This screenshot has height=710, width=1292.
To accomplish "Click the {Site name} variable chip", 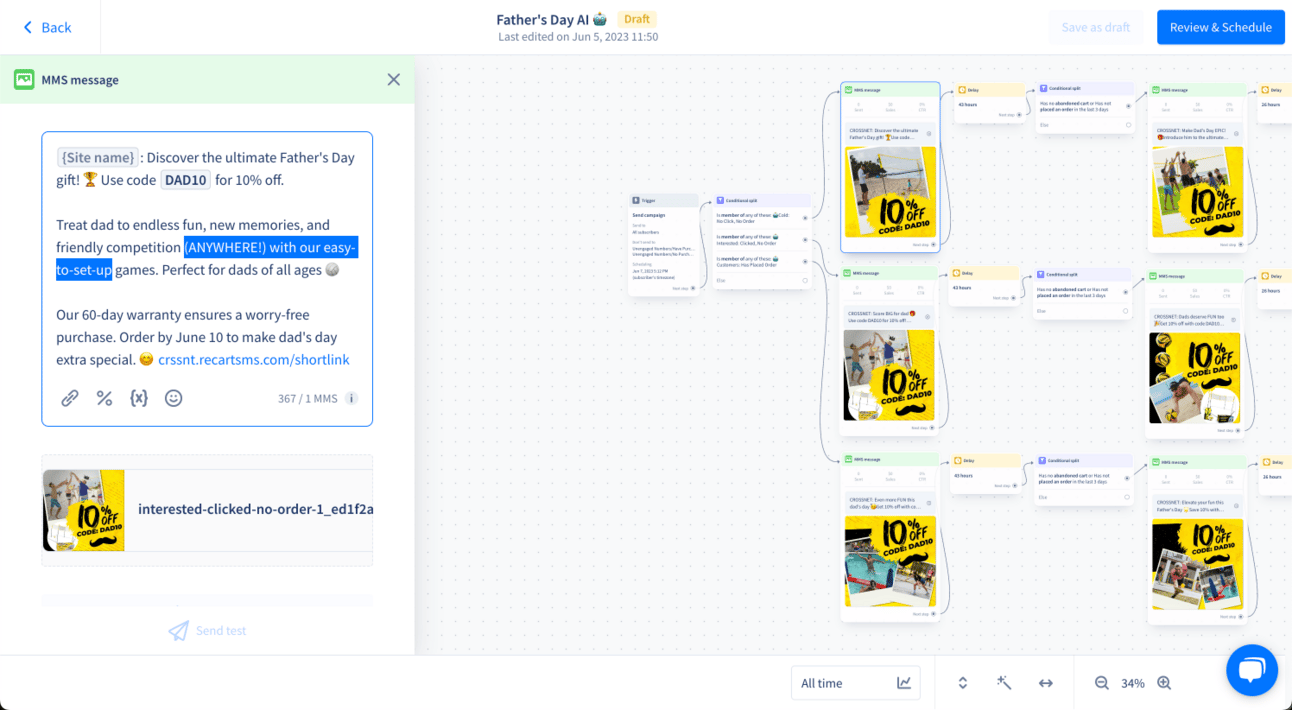I will [x=98, y=157].
